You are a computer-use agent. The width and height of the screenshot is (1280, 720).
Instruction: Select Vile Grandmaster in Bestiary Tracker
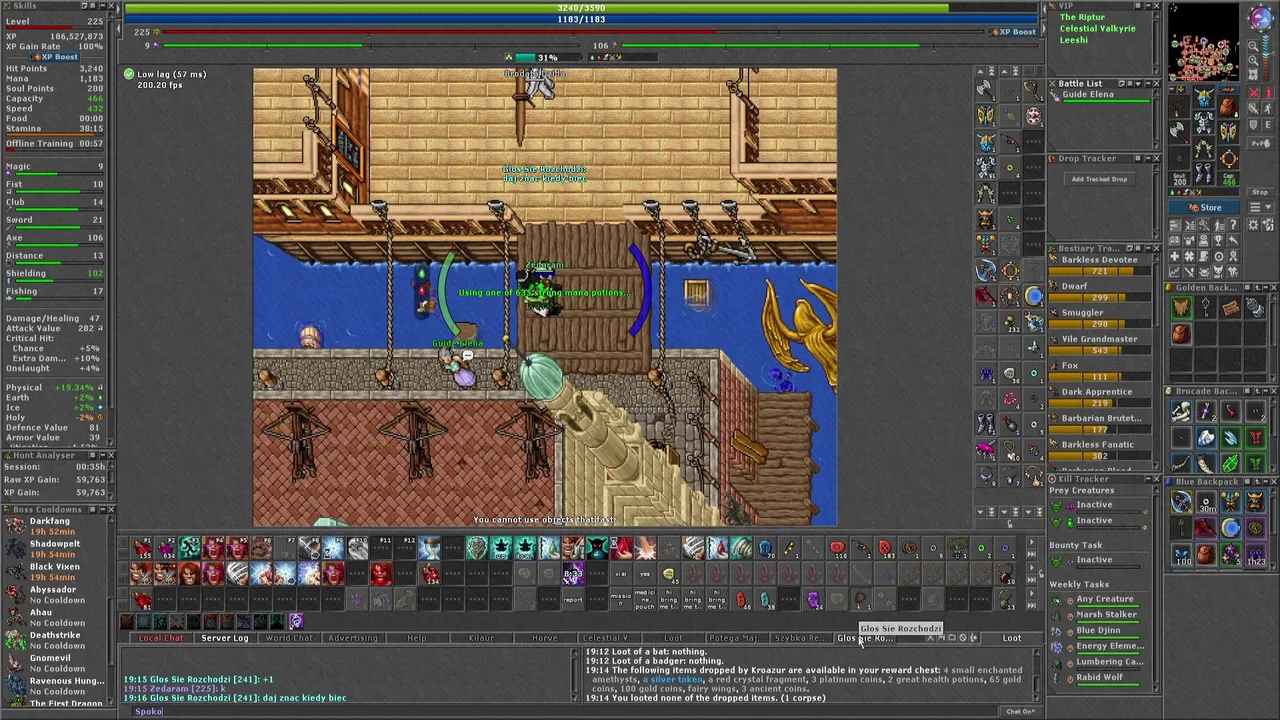point(1100,344)
